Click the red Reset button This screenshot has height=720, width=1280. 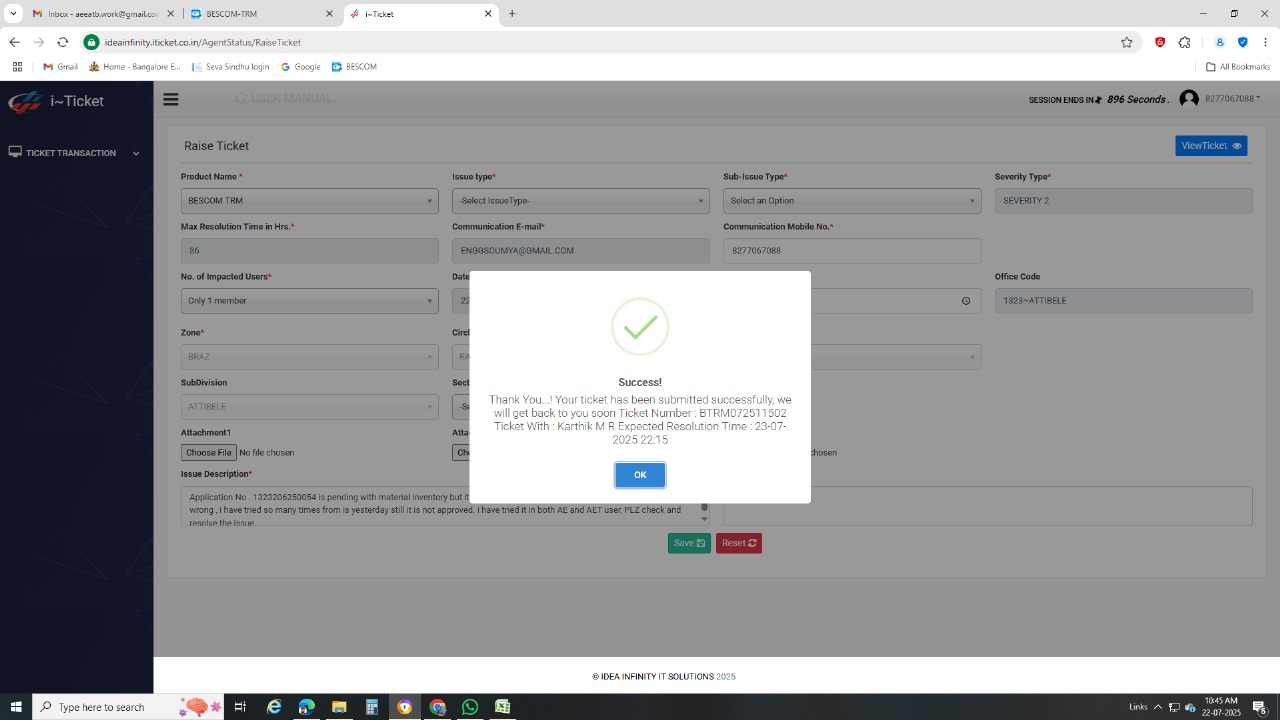739,543
